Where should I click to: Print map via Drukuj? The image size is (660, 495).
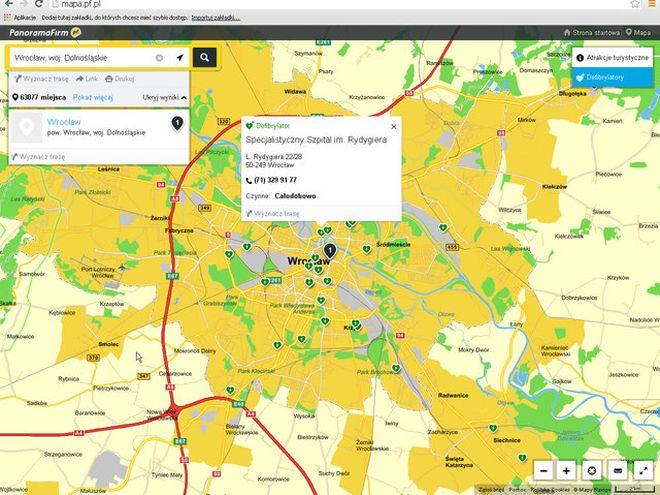pyautogui.click(x=120, y=79)
